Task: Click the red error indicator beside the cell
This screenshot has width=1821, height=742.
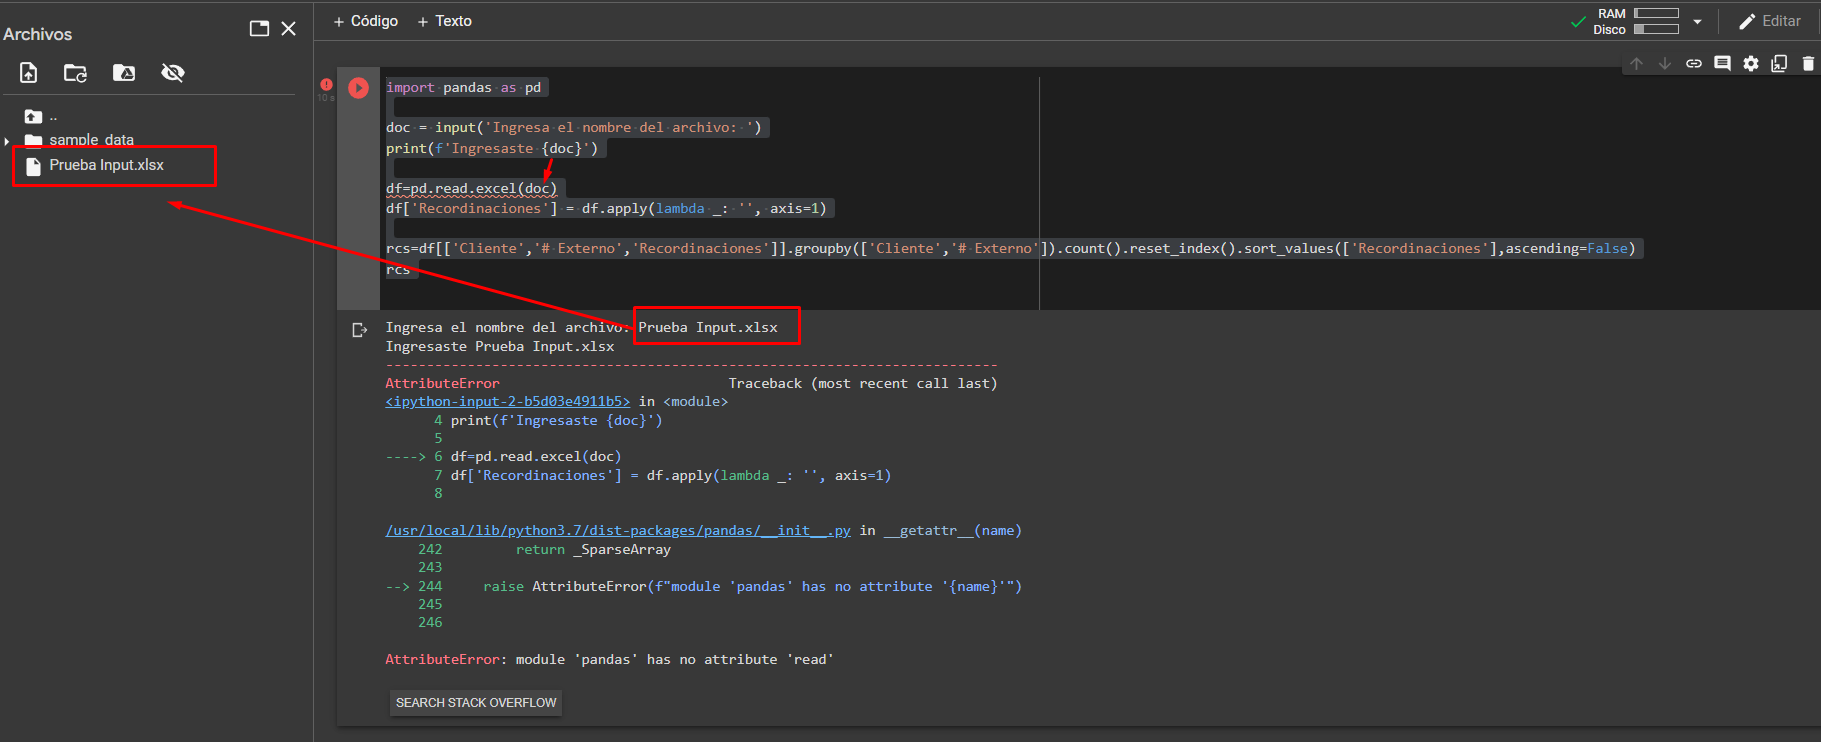Action: pyautogui.click(x=326, y=85)
